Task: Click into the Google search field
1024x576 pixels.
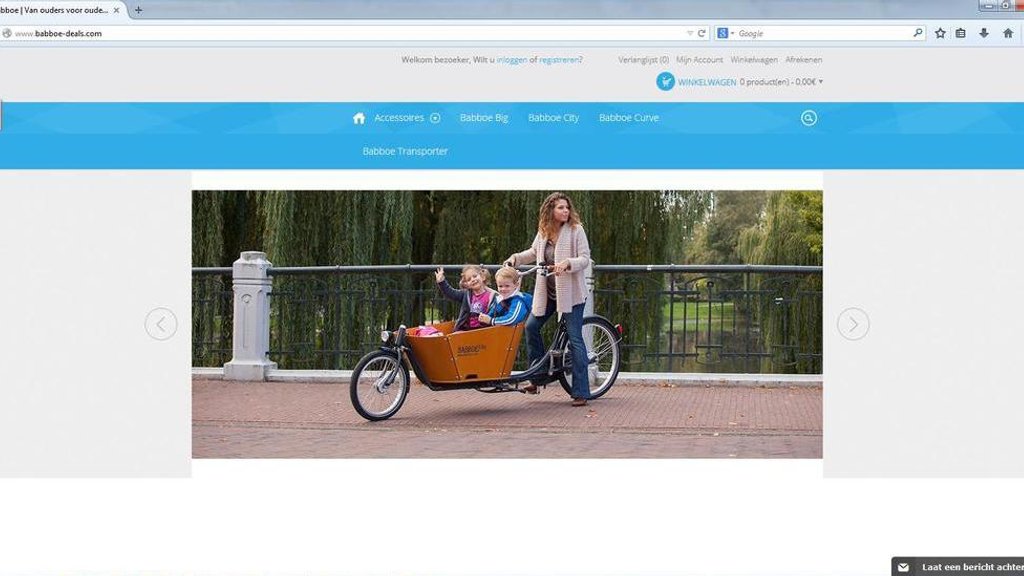Action: [820, 33]
